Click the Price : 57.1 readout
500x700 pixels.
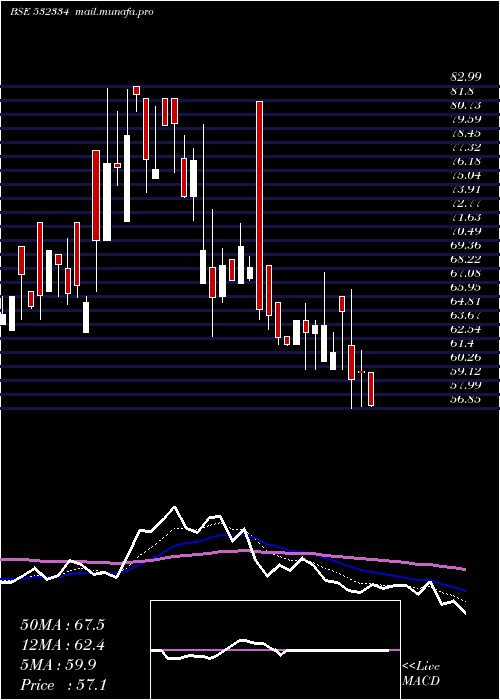click(62, 685)
